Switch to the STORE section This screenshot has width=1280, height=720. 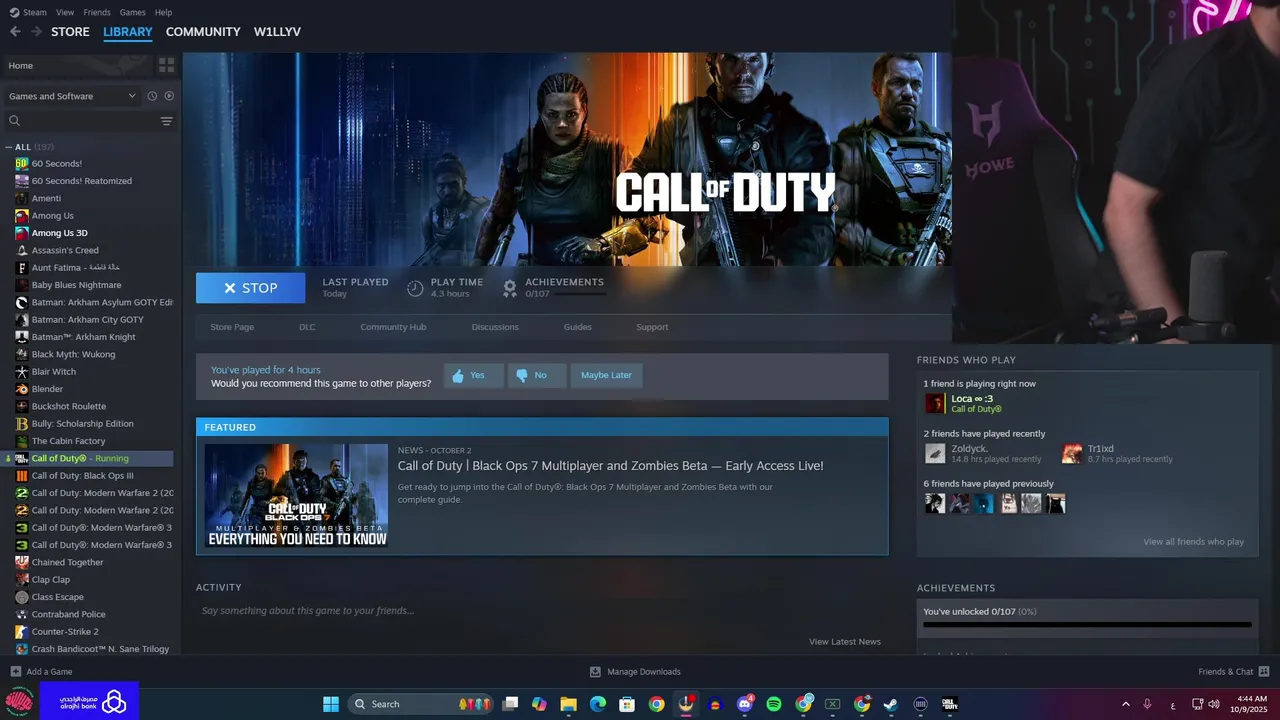tap(70, 32)
